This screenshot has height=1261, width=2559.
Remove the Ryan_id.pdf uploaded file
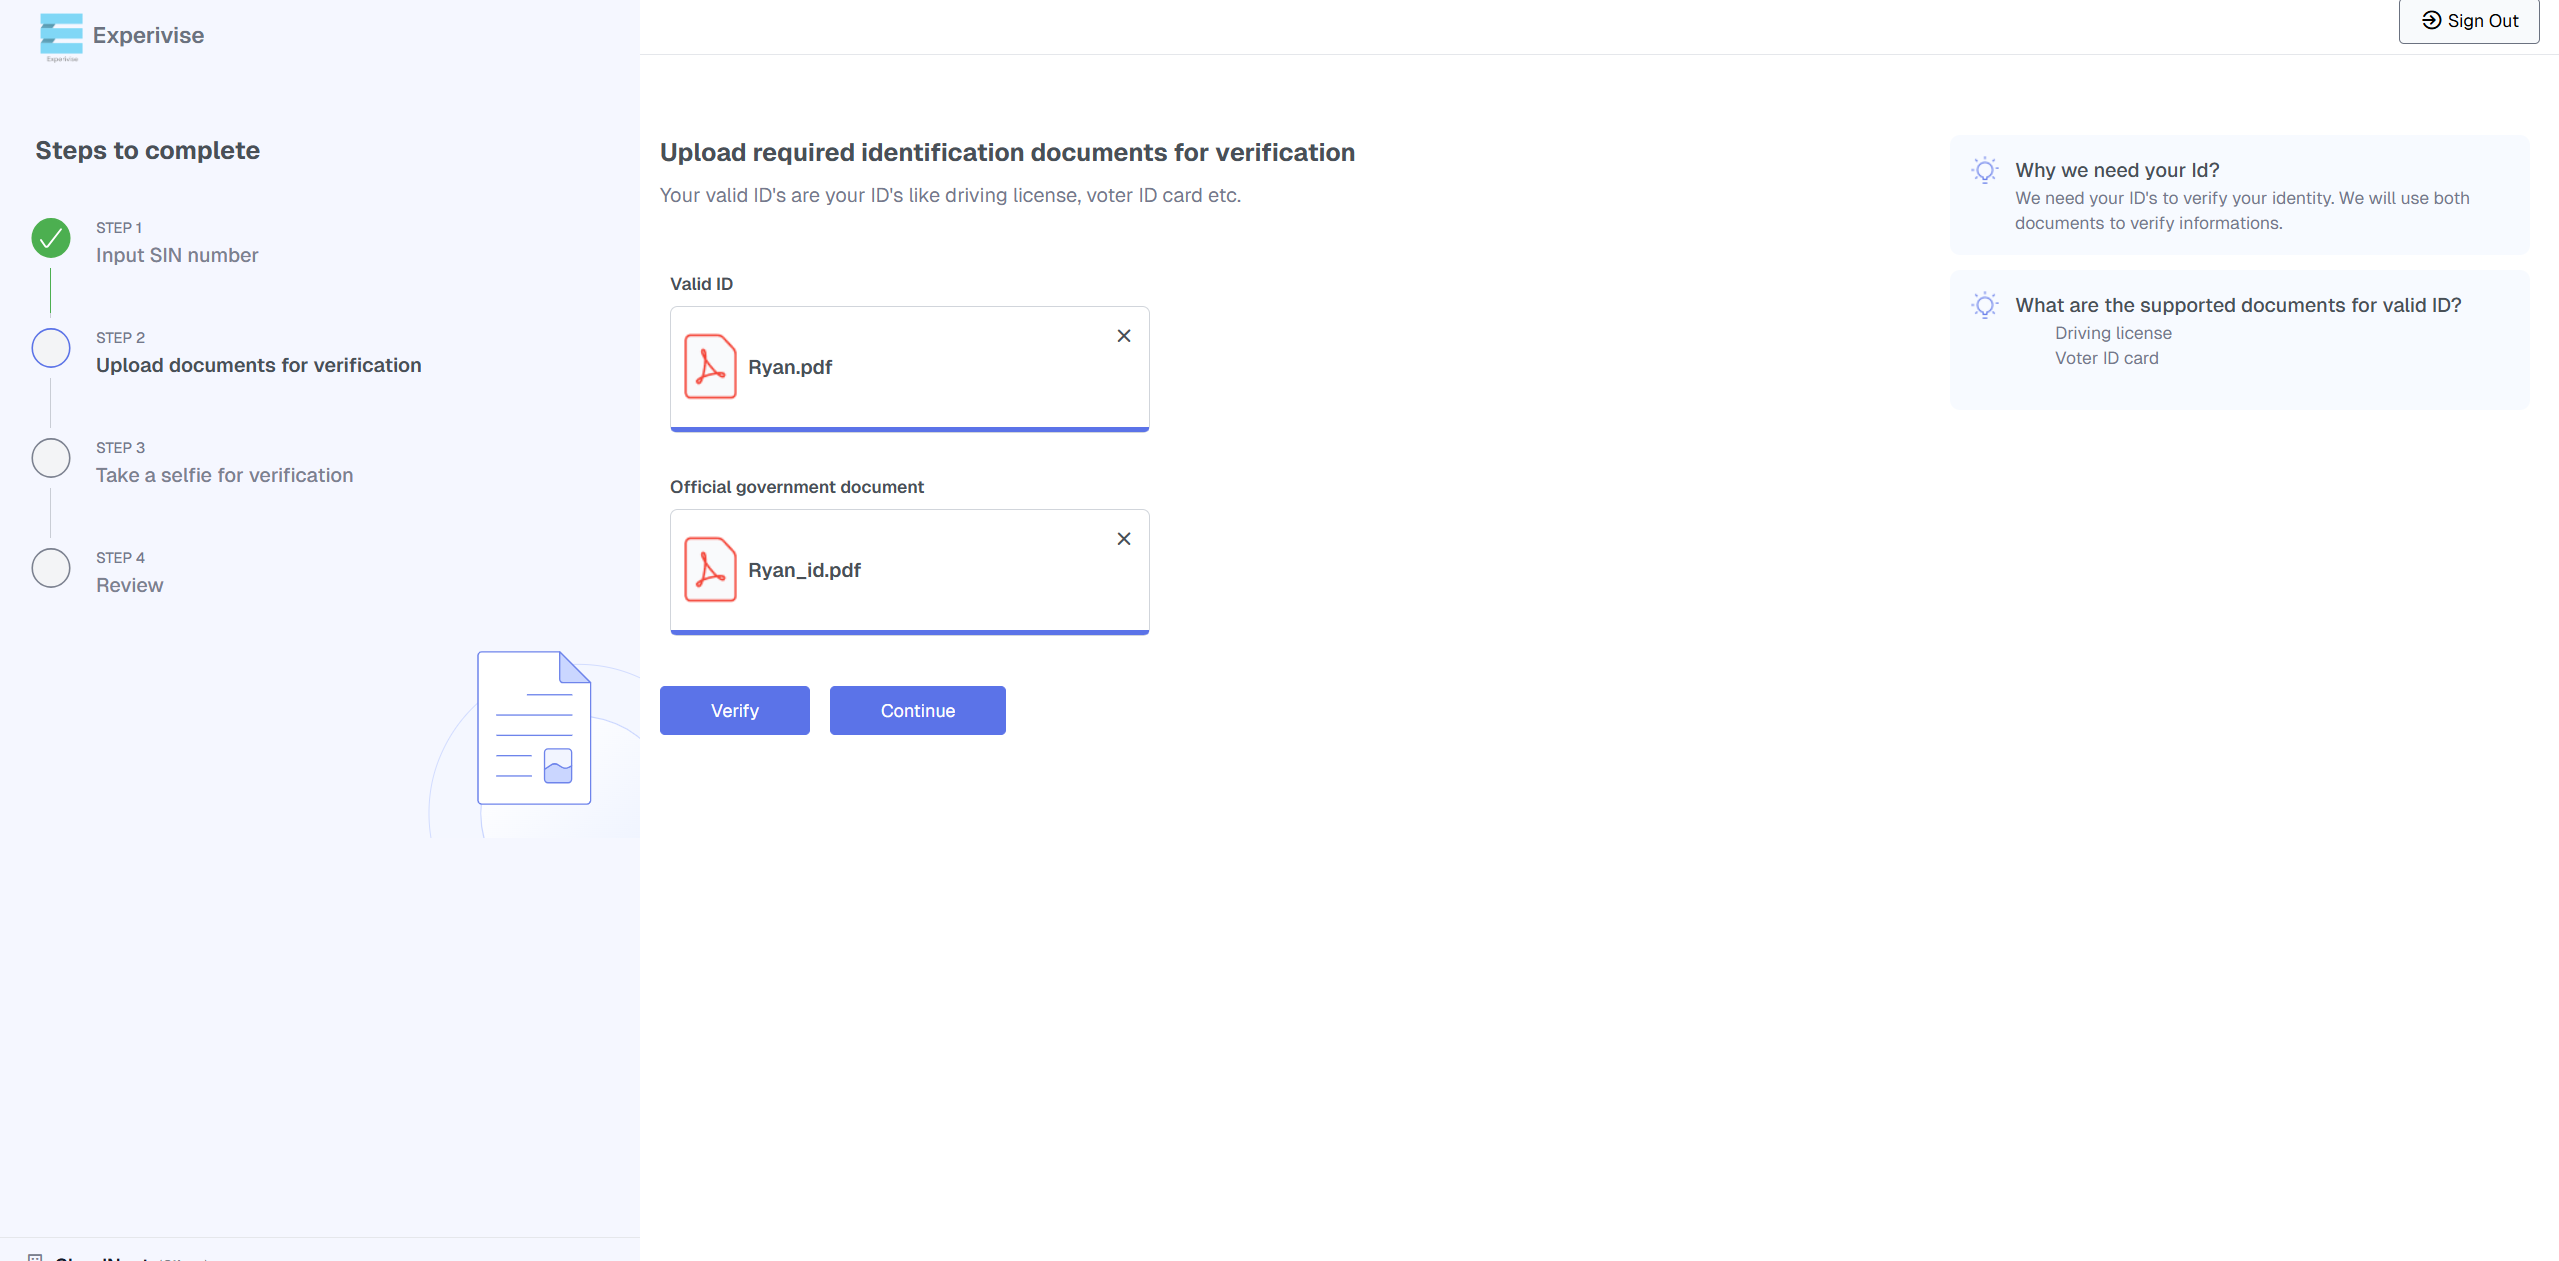(x=1123, y=539)
